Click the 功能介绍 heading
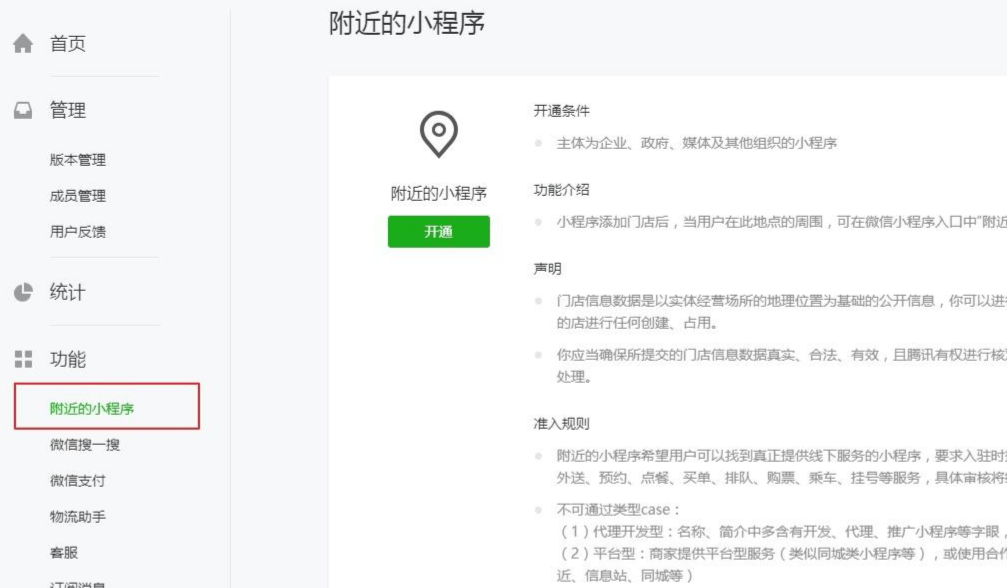The image size is (1007, 588). click(561, 190)
